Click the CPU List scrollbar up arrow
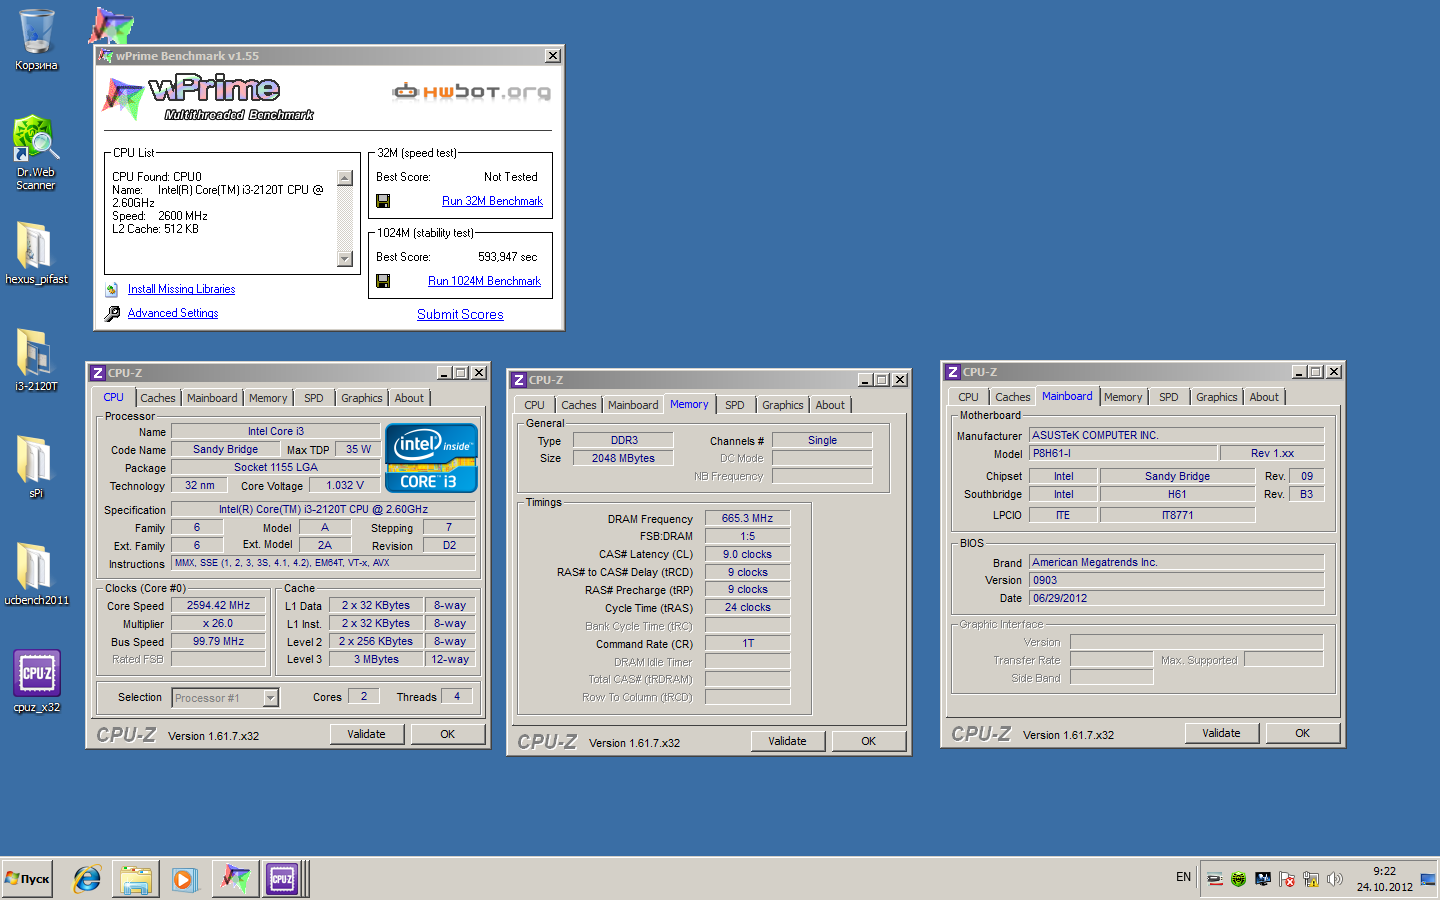 tap(345, 178)
